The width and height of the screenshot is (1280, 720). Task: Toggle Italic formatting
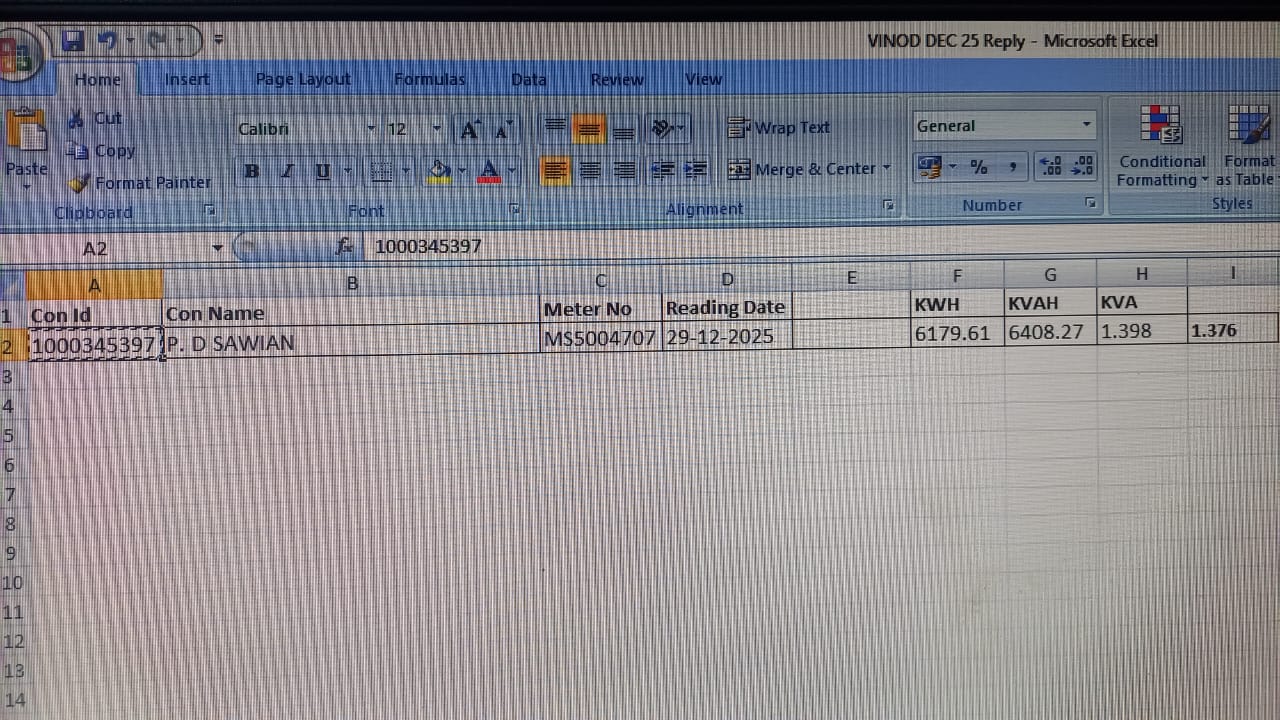(287, 172)
